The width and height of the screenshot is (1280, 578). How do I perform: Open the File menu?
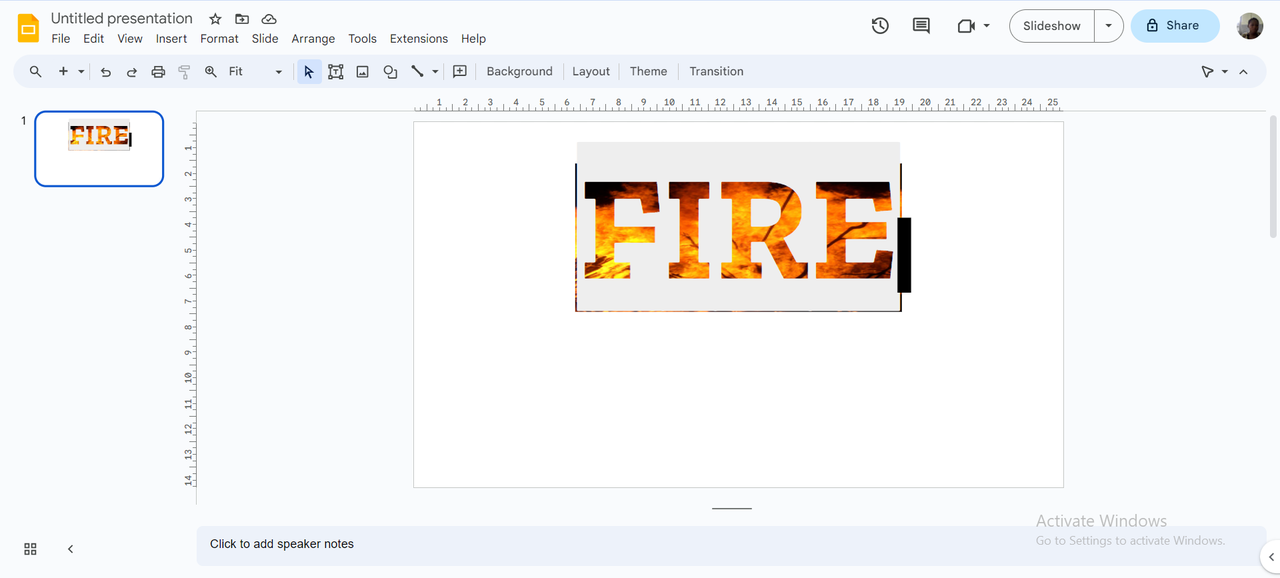(61, 39)
